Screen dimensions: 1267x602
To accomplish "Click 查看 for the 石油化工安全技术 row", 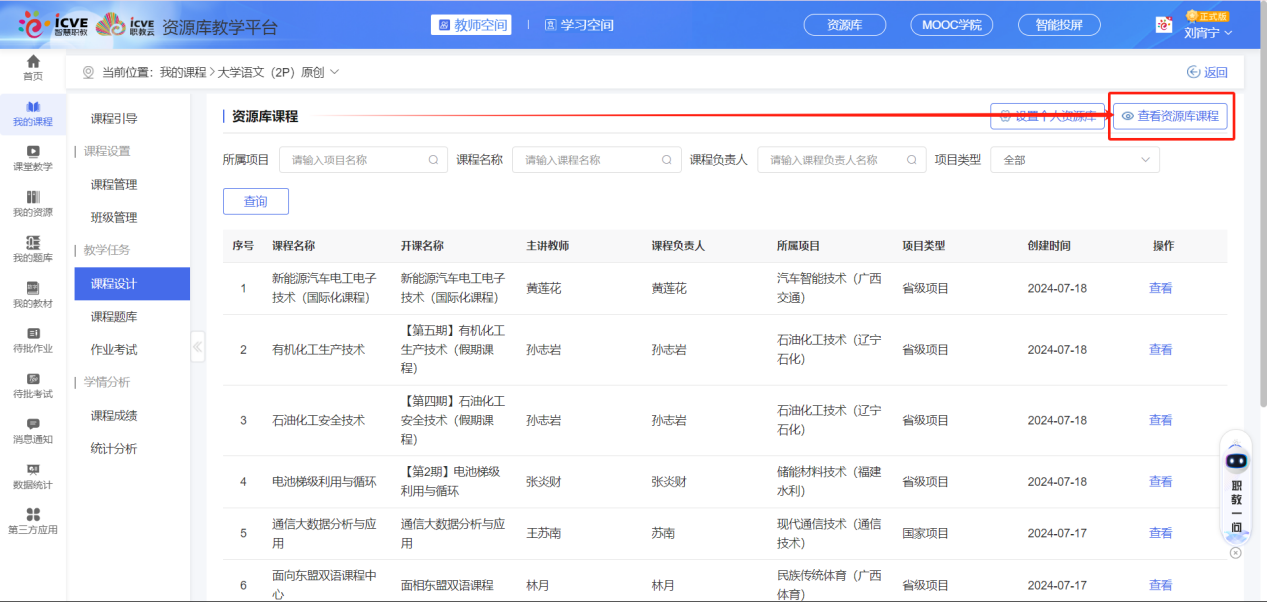I will click(x=1161, y=421).
